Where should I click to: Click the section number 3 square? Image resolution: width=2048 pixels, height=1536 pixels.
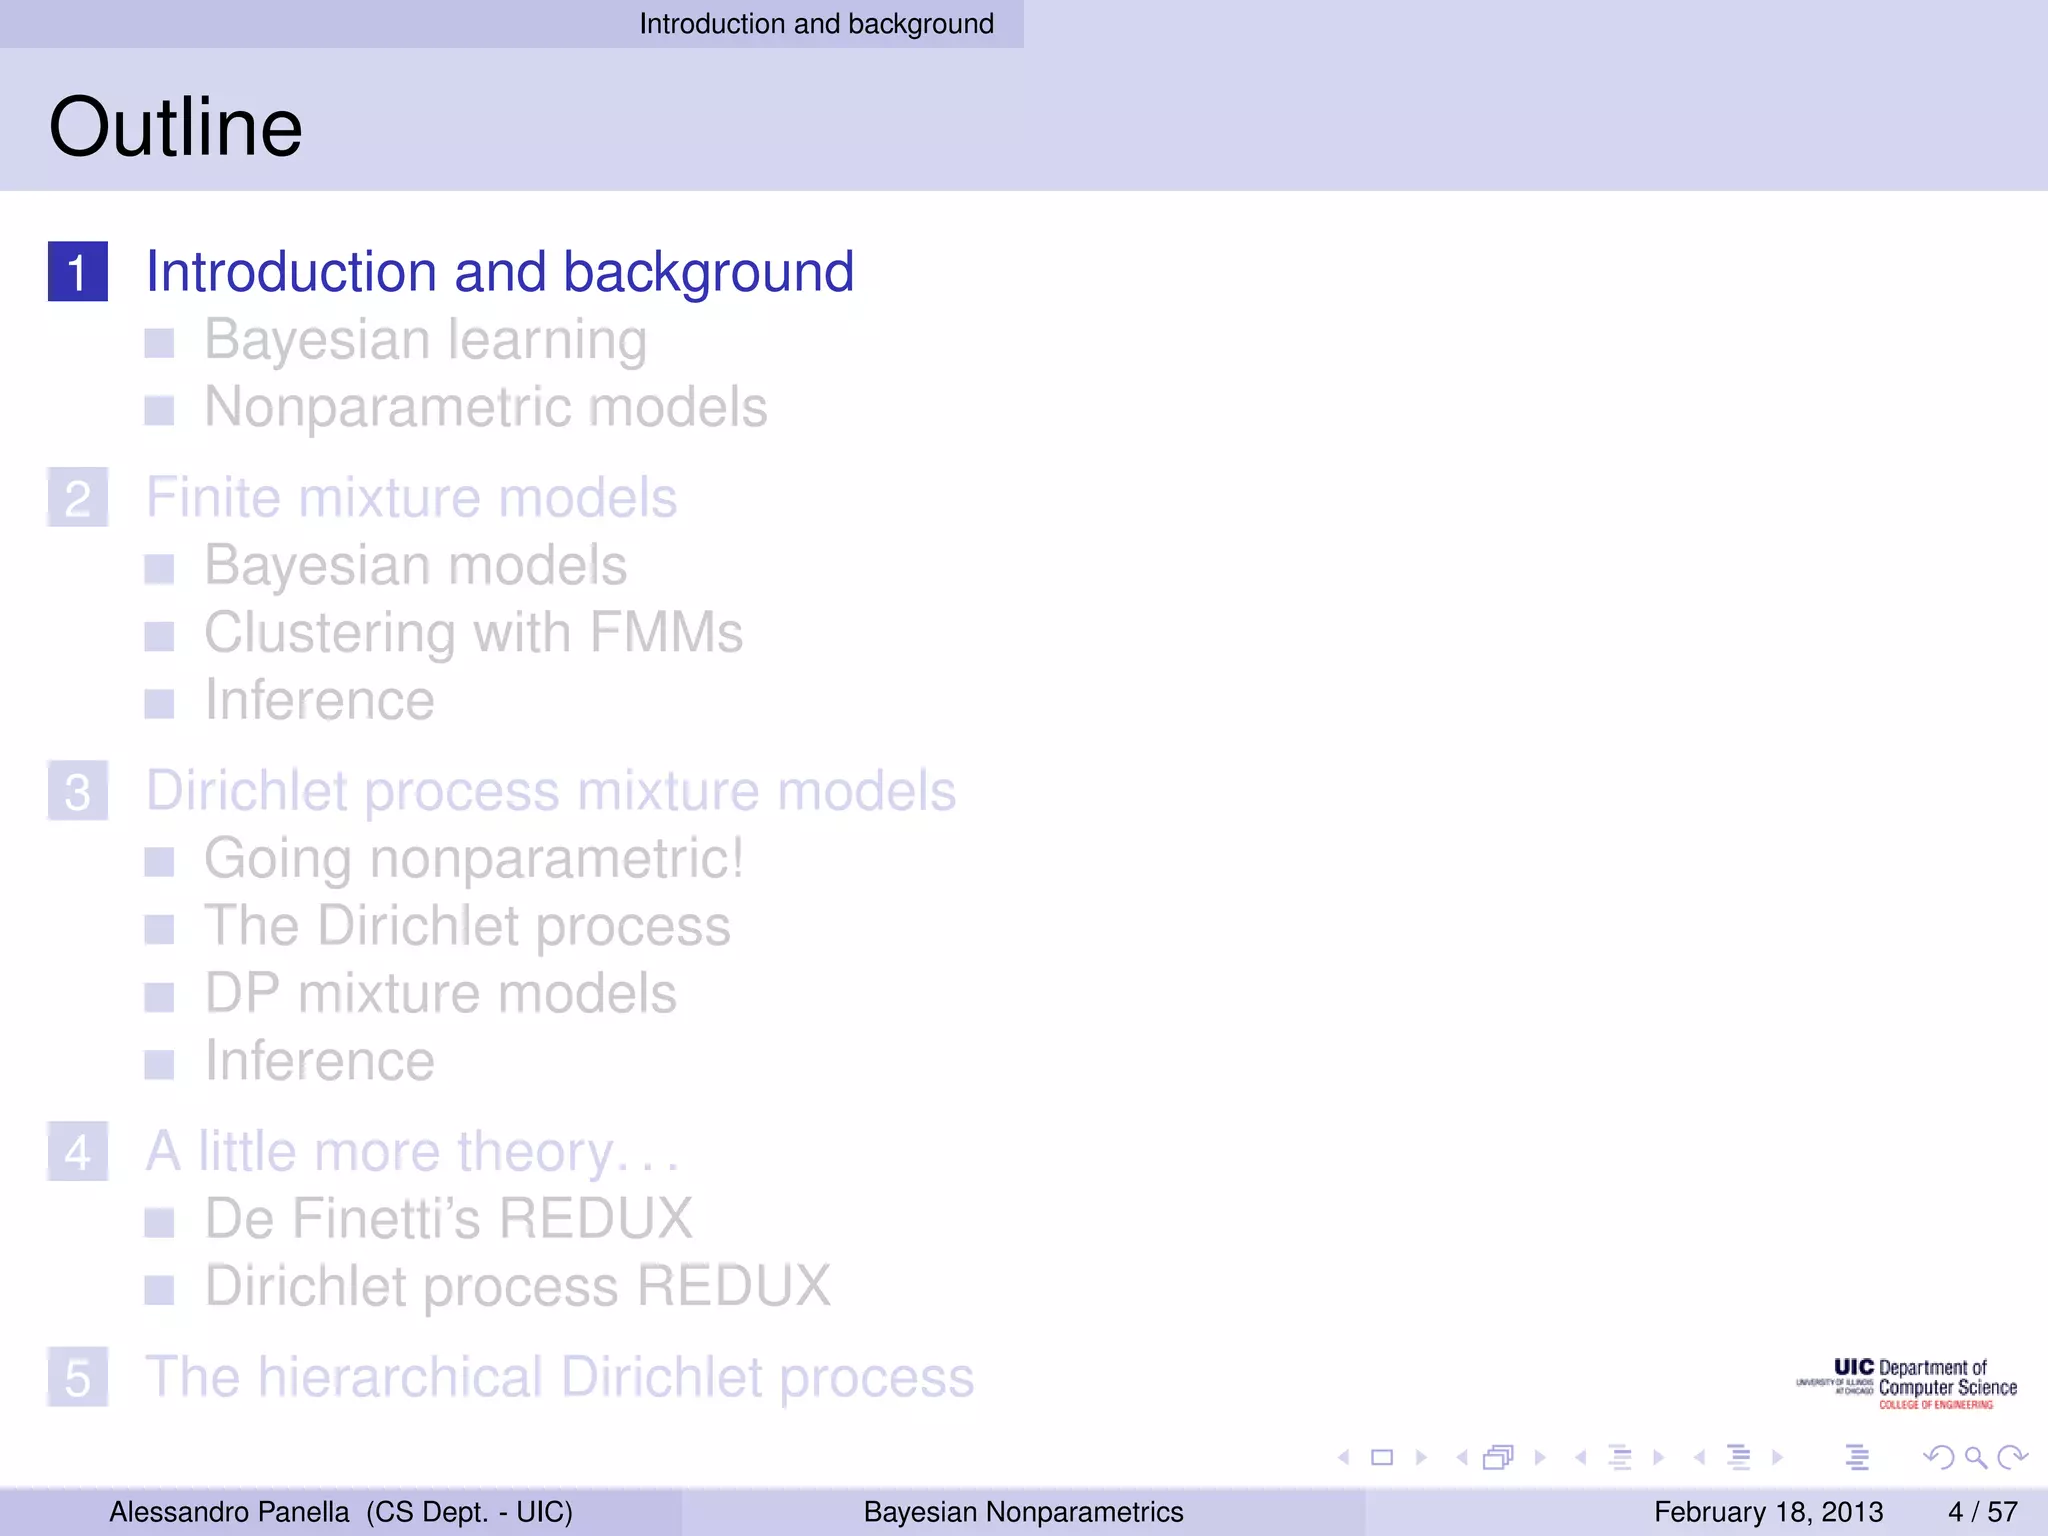pyautogui.click(x=78, y=790)
